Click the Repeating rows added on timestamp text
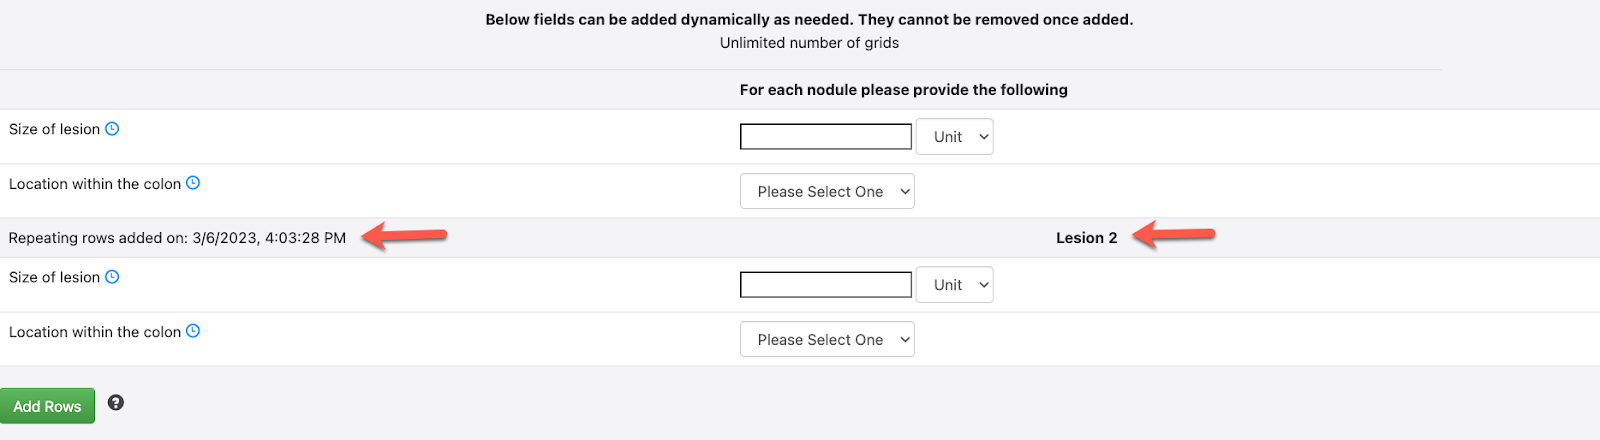1600x440 pixels. [x=177, y=238]
